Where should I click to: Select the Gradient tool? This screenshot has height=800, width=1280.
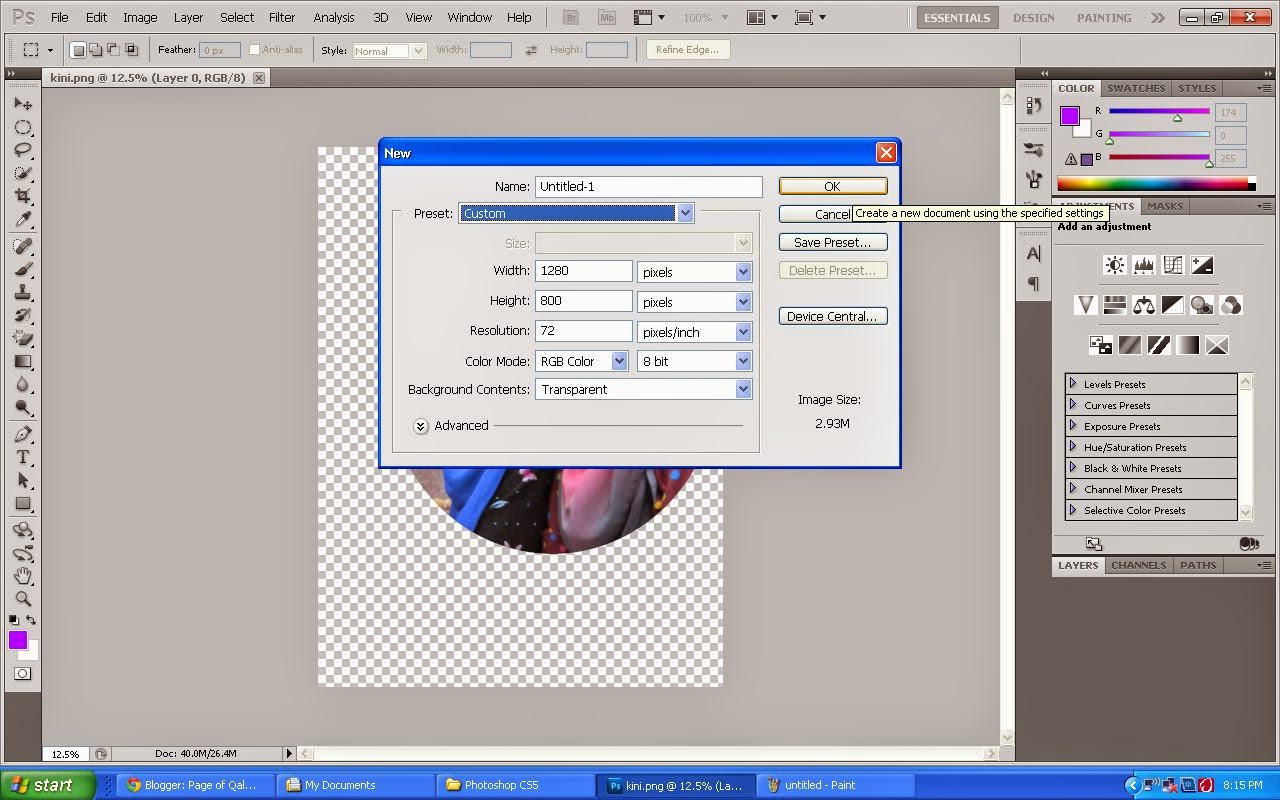click(23, 361)
